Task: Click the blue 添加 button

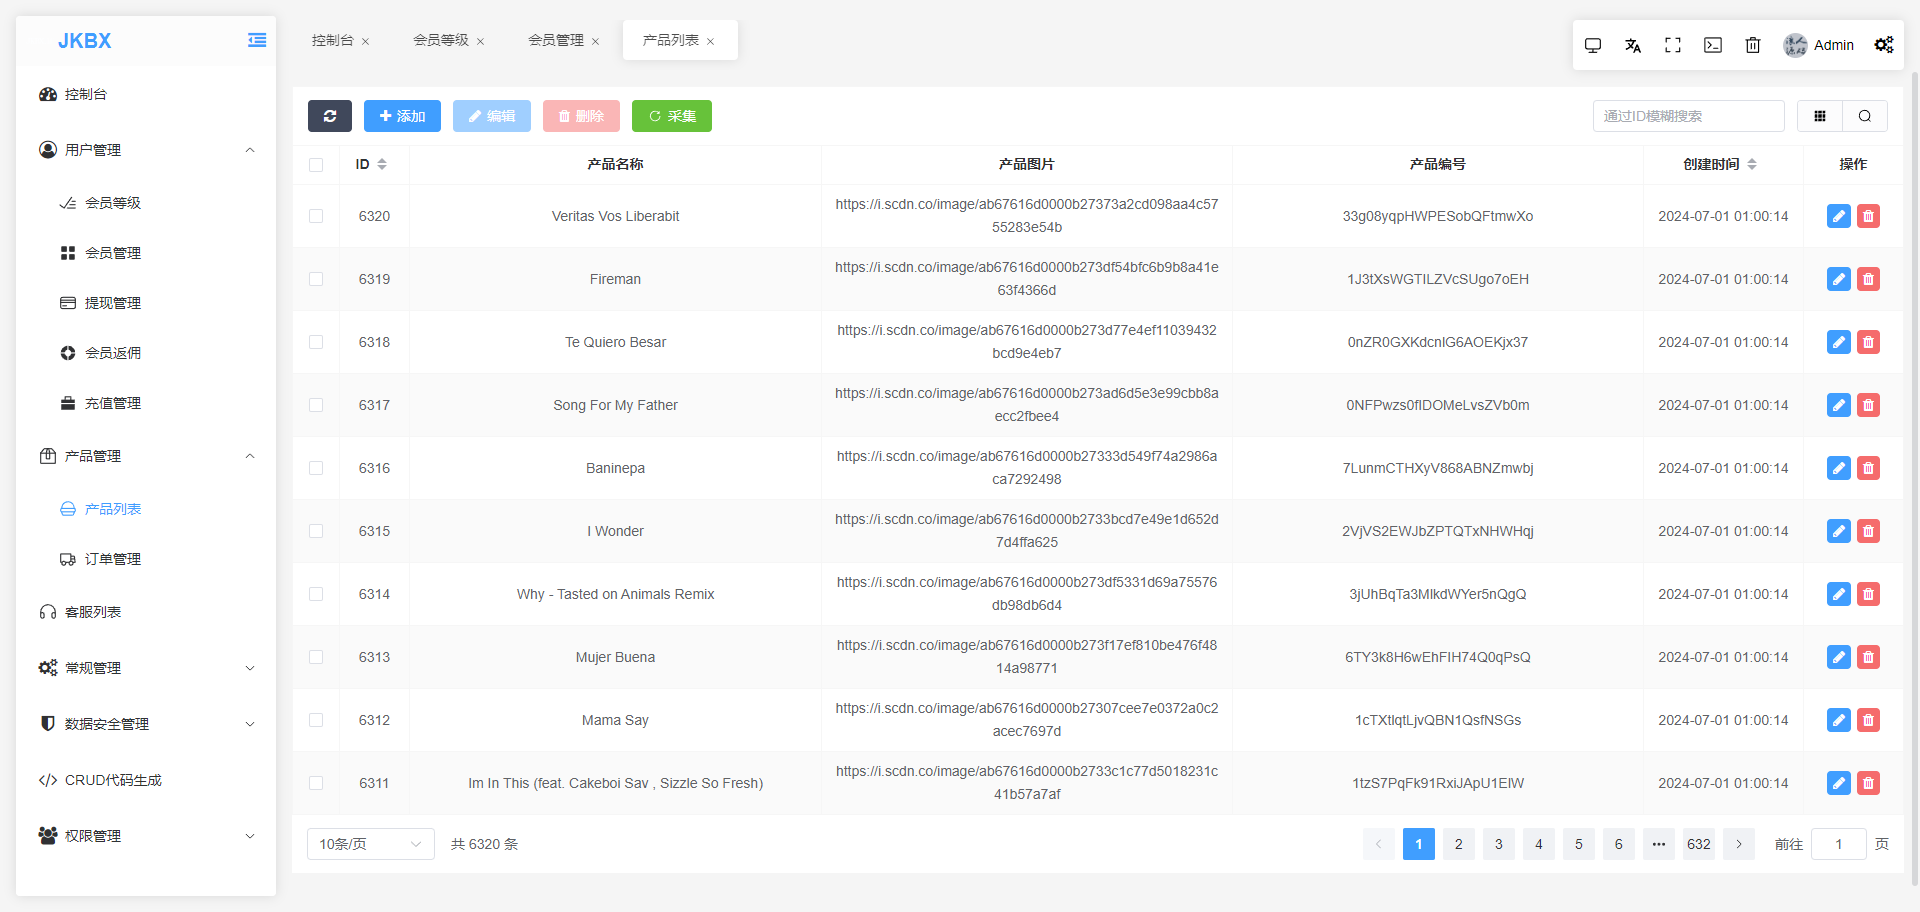Action: pos(402,116)
